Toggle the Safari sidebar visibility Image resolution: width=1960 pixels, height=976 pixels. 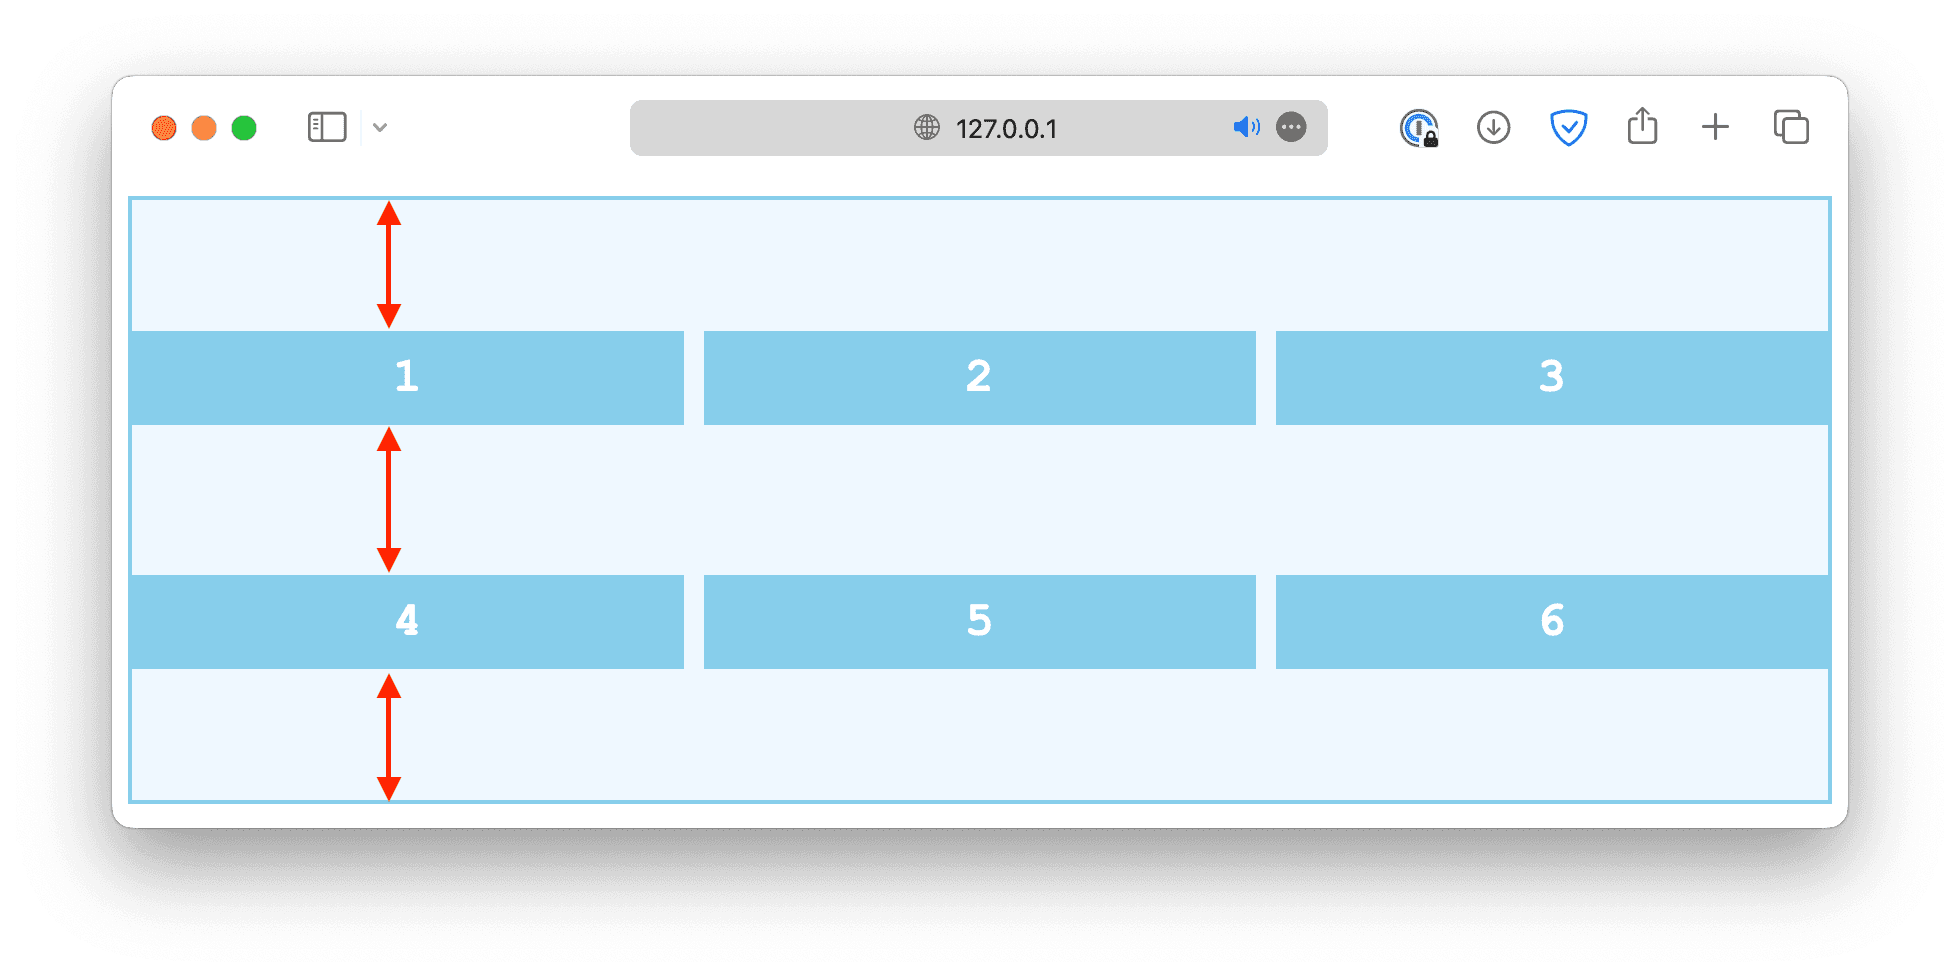click(x=326, y=127)
